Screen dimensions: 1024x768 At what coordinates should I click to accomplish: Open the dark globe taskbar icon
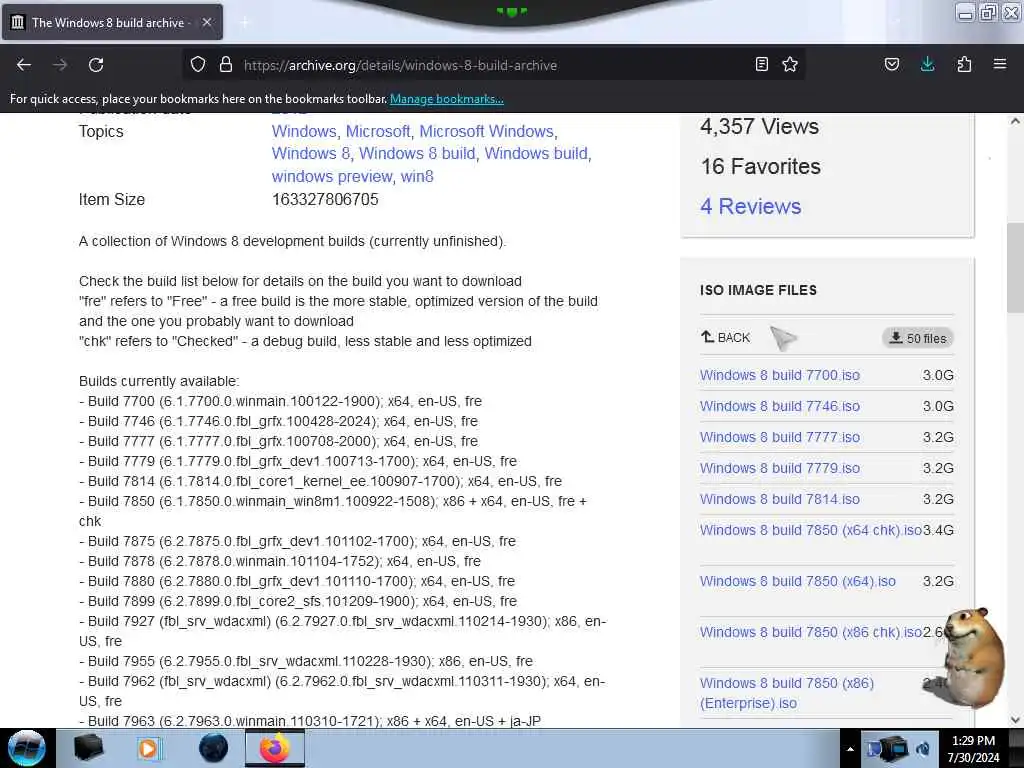pos(213,748)
